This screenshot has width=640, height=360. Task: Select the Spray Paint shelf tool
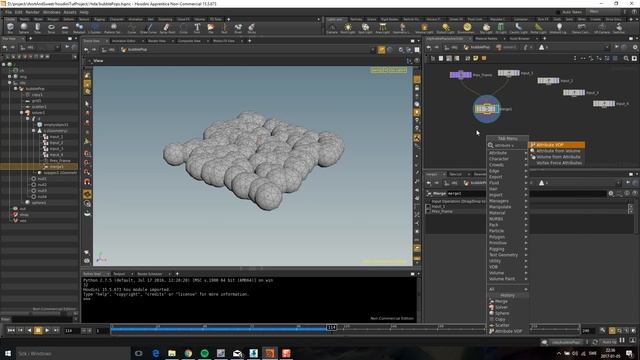click(x=167, y=28)
